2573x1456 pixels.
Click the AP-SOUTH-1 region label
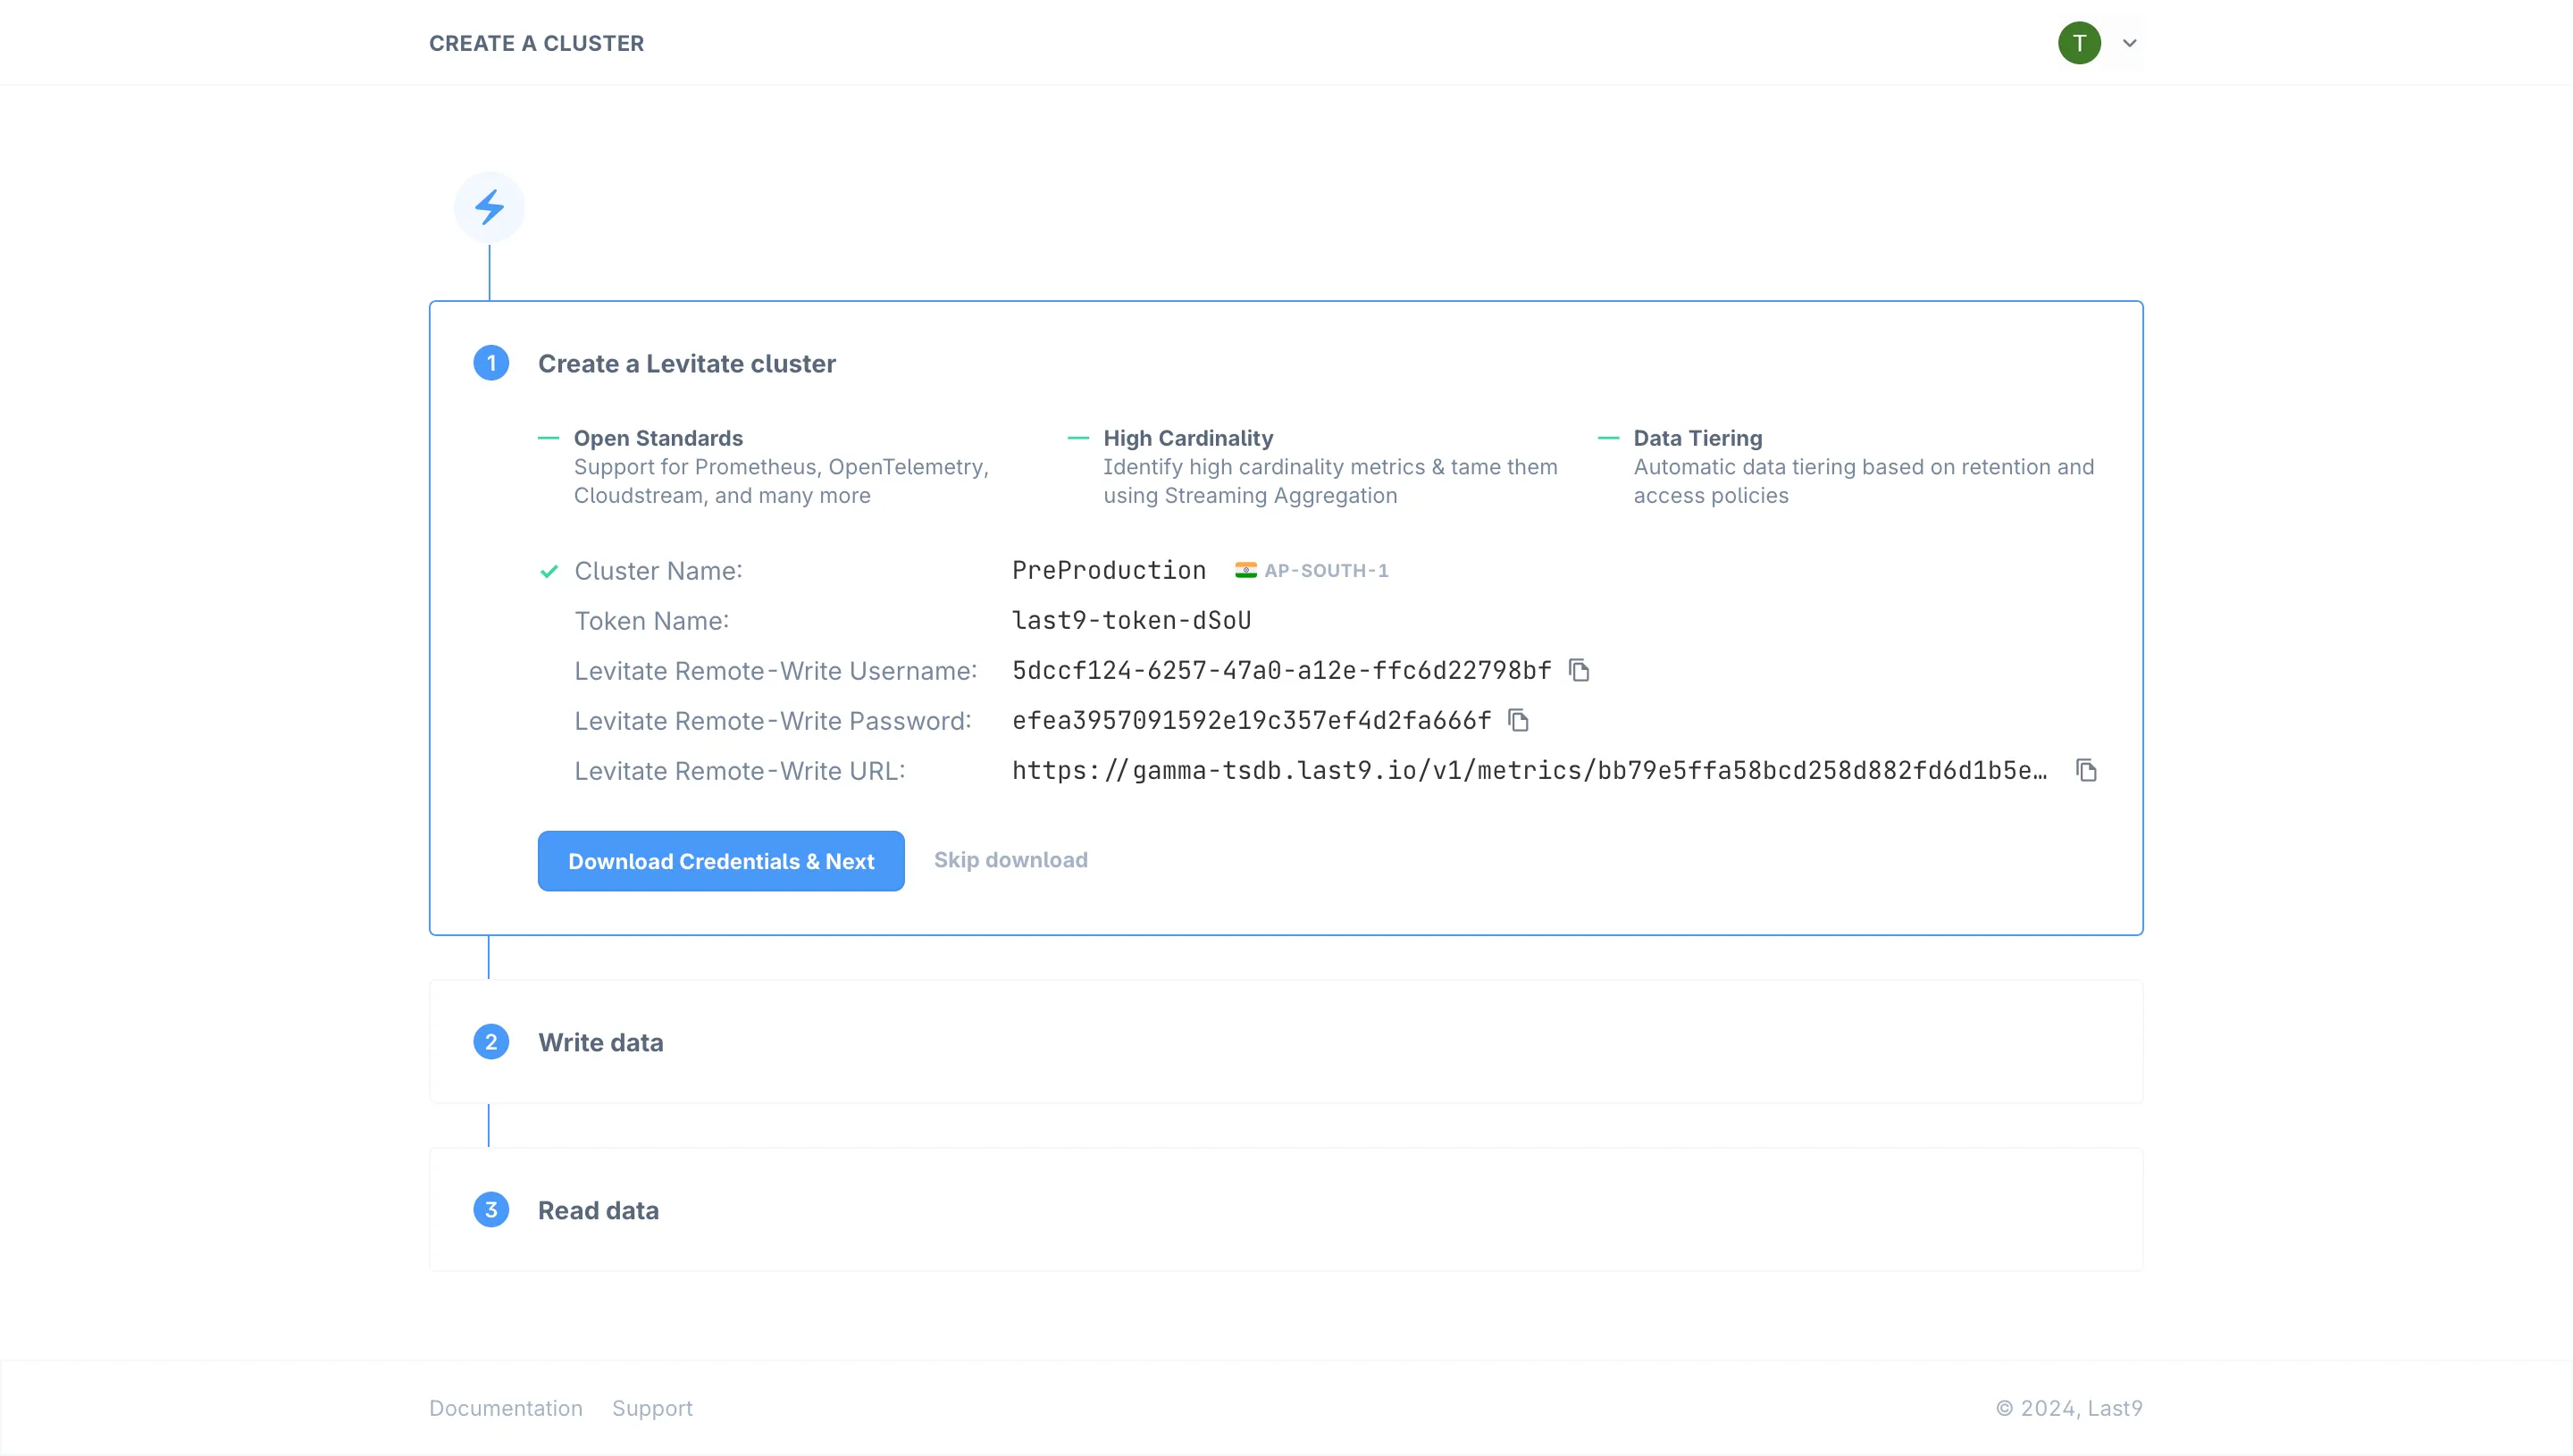(1326, 570)
